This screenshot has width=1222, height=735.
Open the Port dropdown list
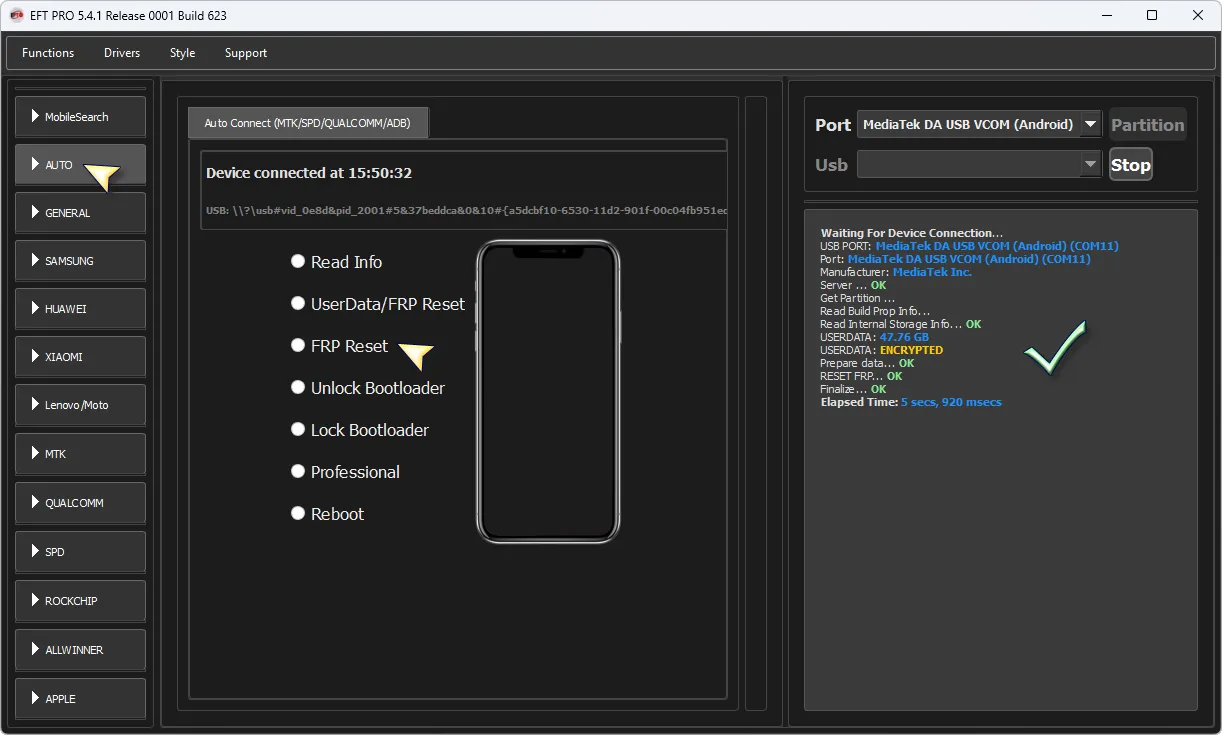tap(1090, 125)
